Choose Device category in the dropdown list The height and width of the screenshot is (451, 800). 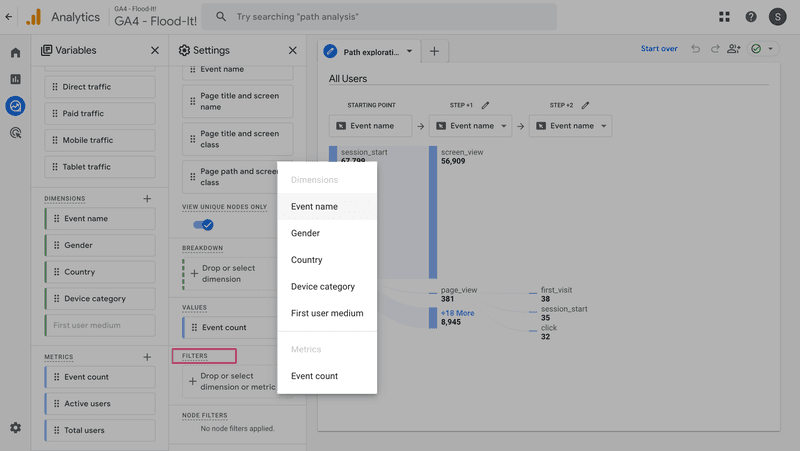[322, 287]
